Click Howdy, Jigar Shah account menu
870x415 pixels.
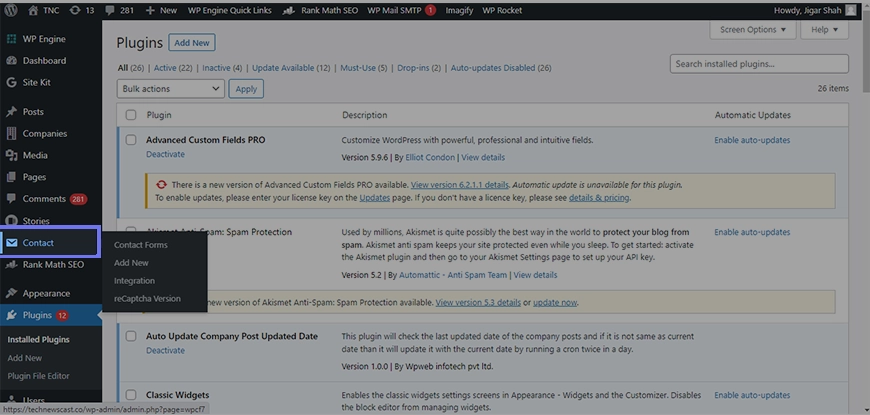(x=815, y=10)
